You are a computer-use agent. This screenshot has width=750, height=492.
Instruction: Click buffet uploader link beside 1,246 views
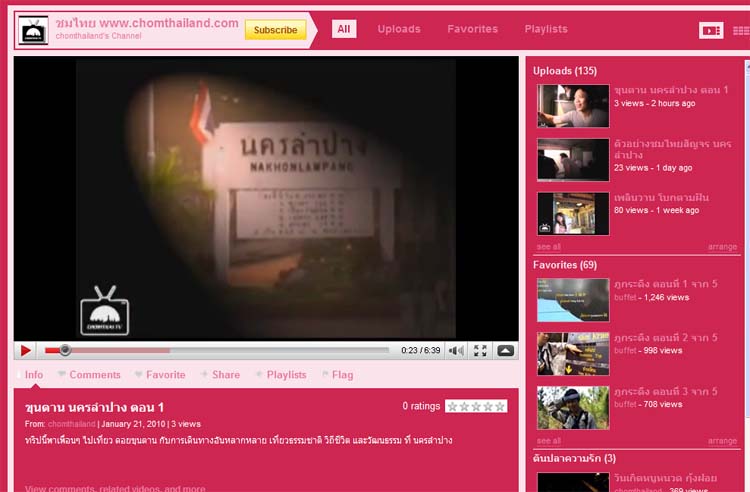coord(625,297)
